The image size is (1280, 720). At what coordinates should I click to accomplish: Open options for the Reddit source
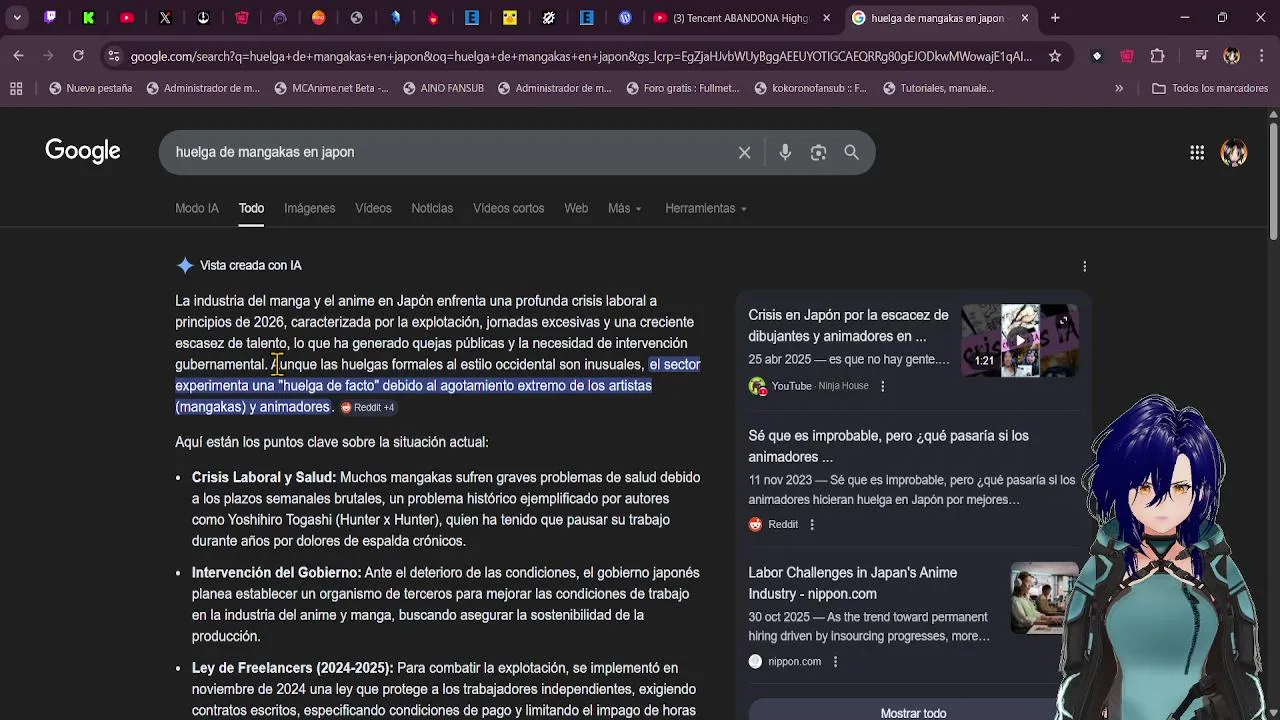pos(811,524)
